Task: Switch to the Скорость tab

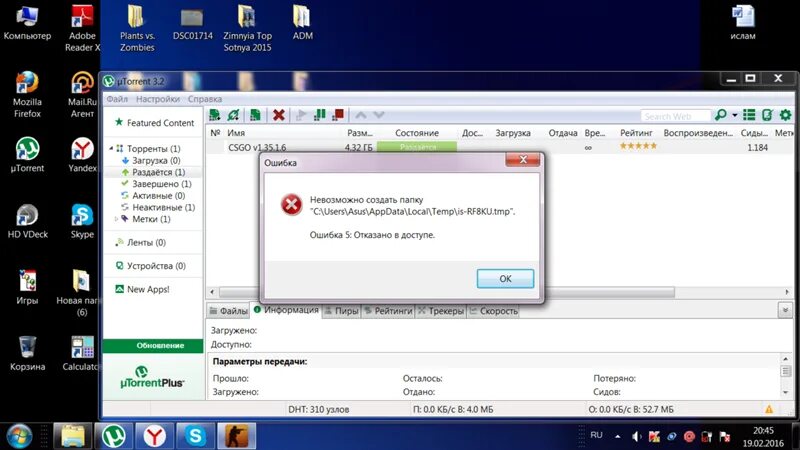Action: 493,311
